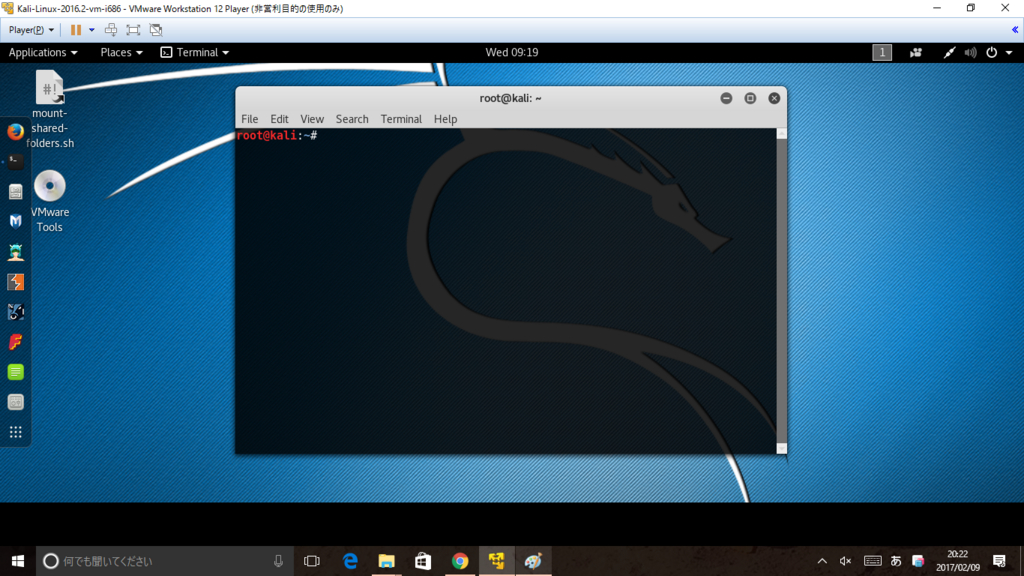This screenshot has width=1024, height=576.
Task: Open Places menu
Action: click(121, 52)
